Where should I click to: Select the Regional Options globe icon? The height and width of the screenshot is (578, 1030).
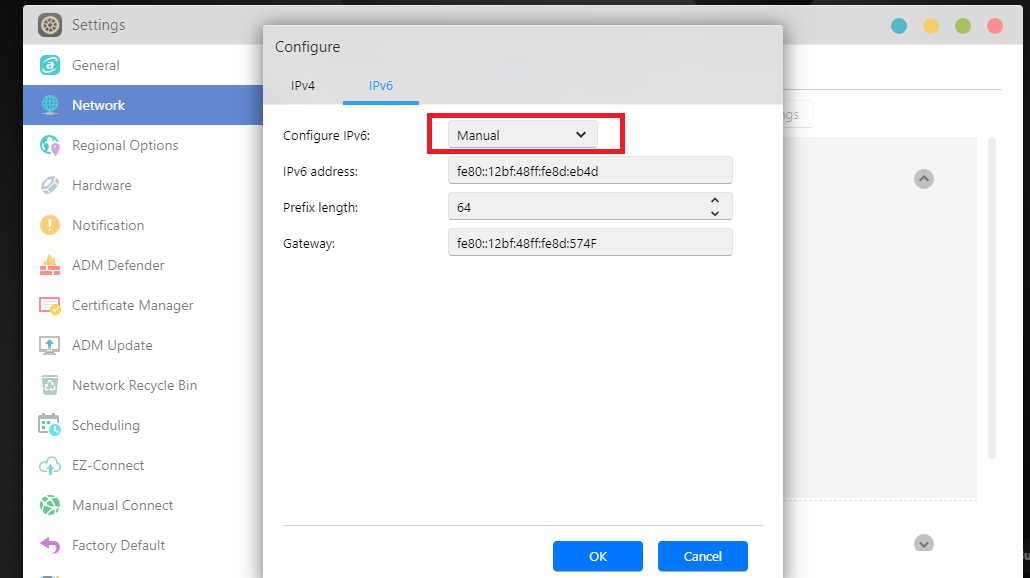48,145
